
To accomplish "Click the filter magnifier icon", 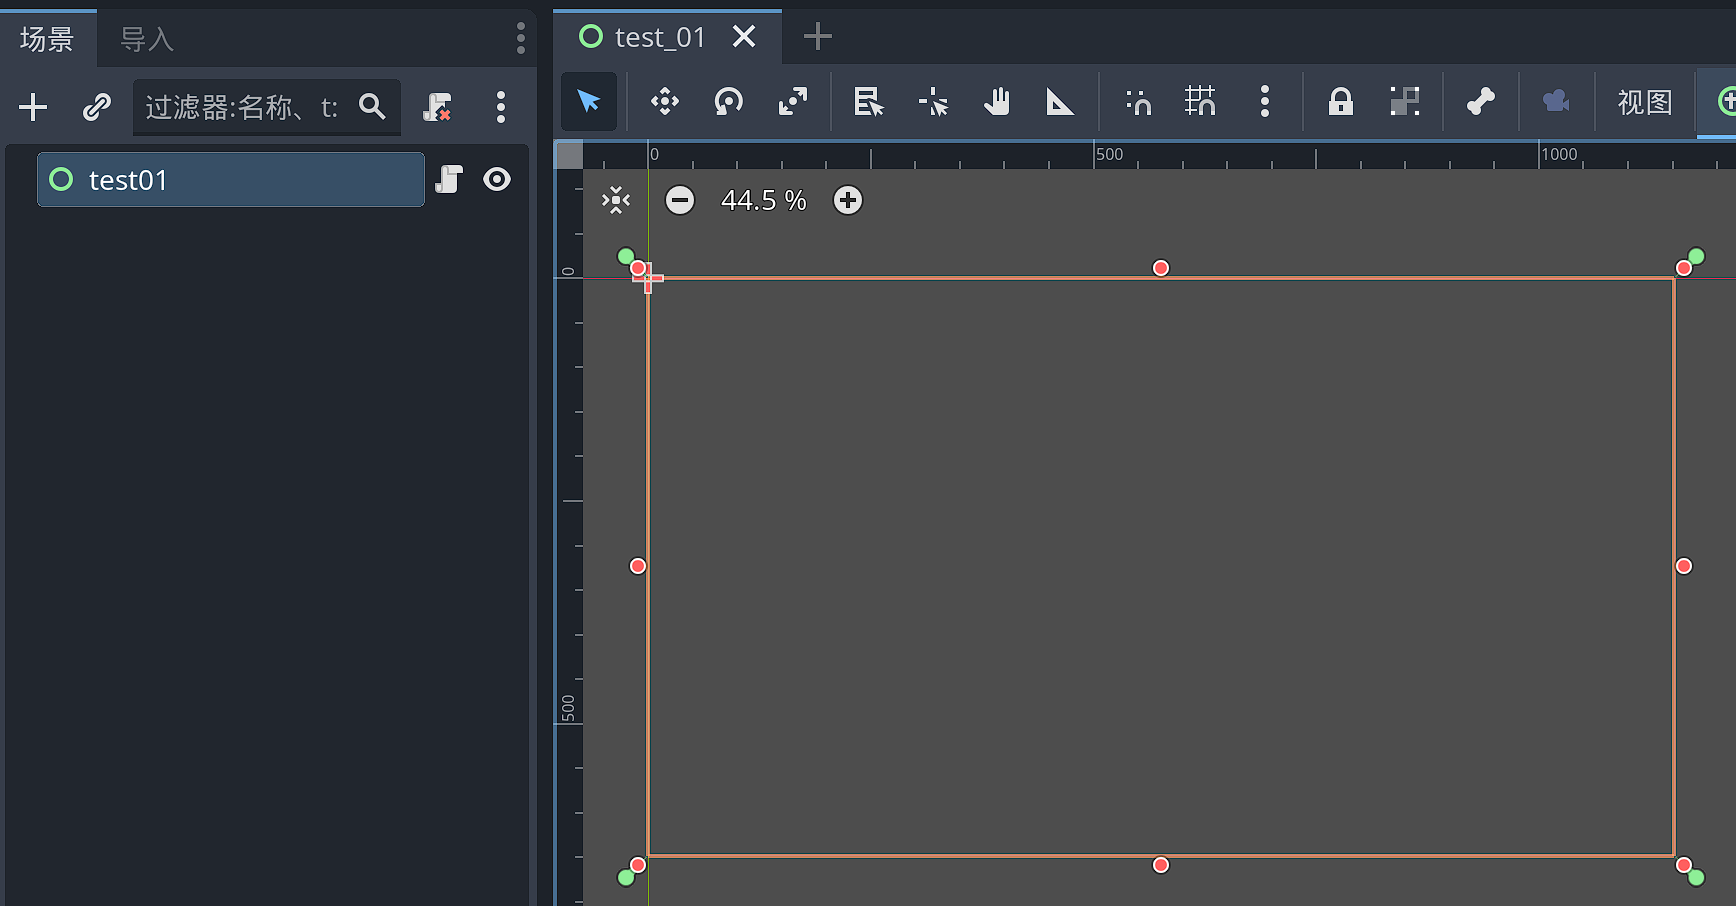I will (x=372, y=106).
